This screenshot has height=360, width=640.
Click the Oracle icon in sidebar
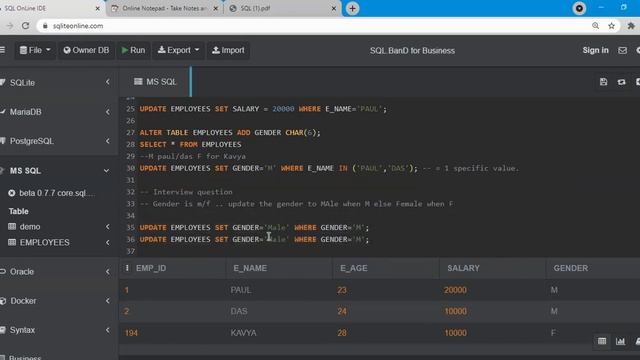2,271
